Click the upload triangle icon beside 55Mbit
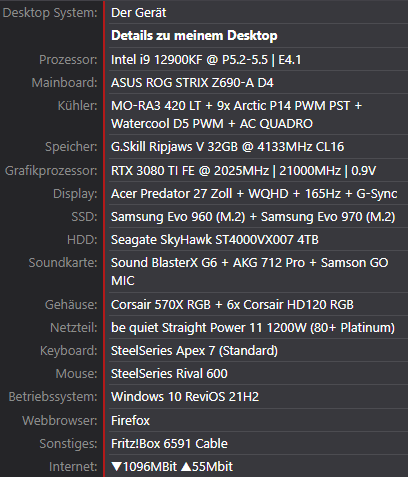 (186, 467)
